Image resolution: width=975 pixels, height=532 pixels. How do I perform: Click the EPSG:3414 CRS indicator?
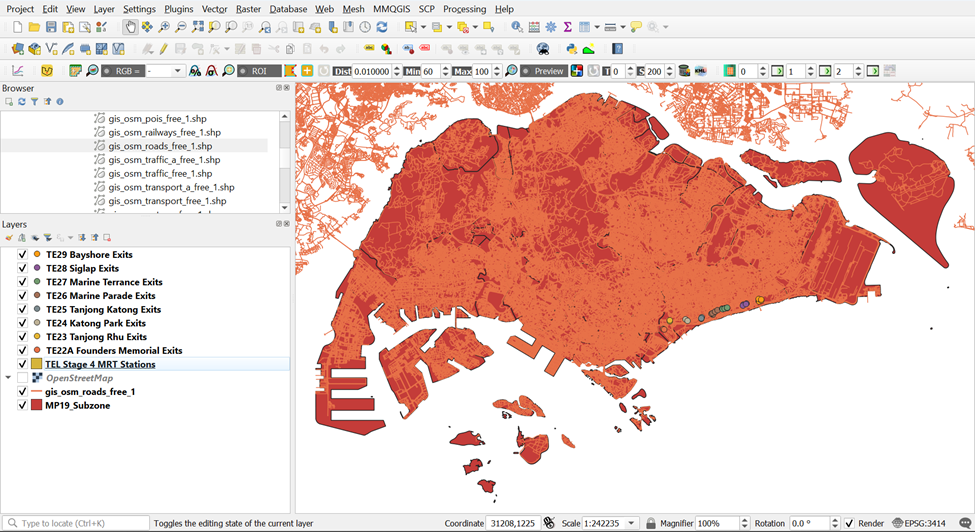tap(918, 523)
